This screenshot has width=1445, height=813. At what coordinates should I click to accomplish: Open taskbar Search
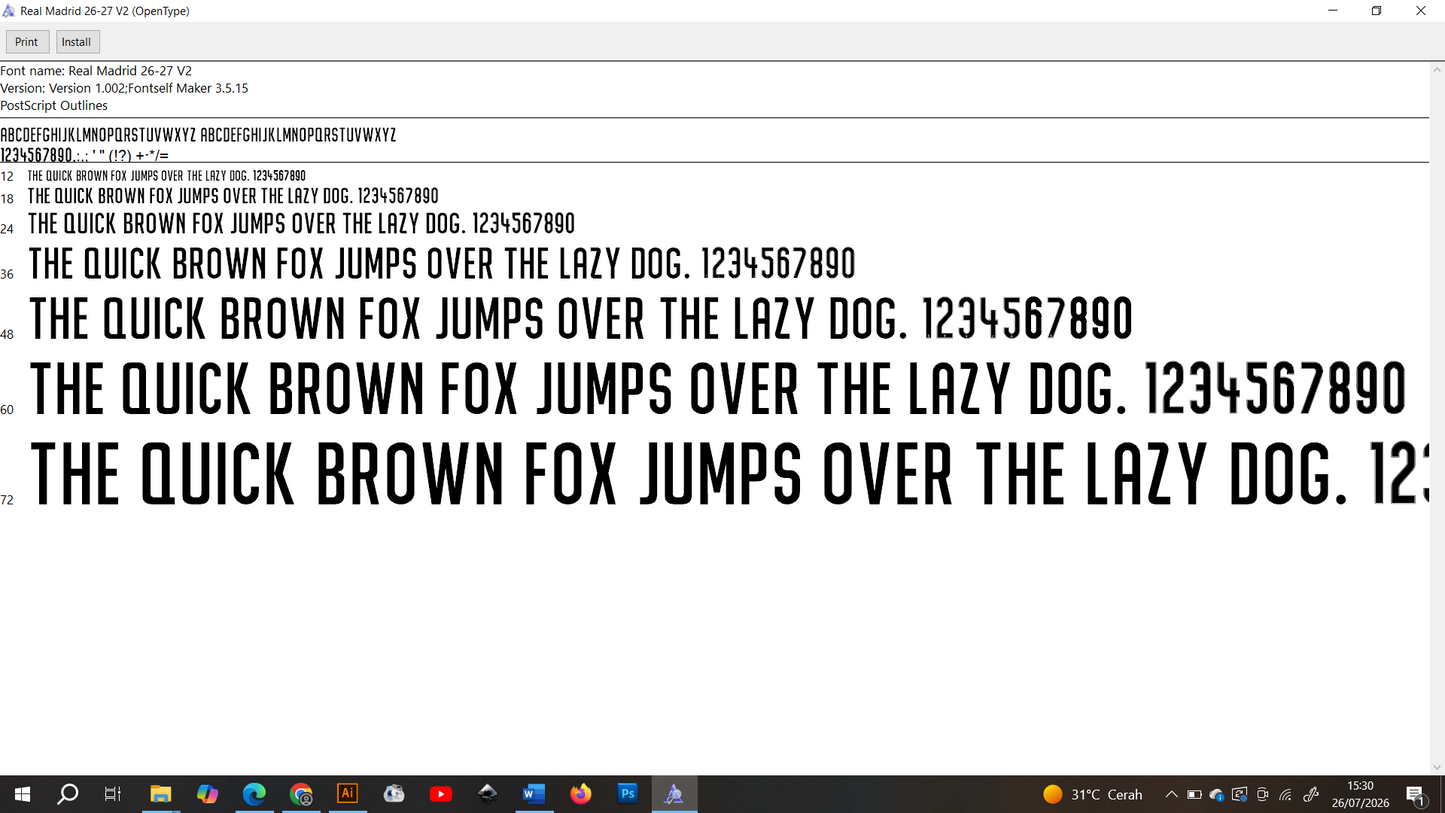(x=67, y=794)
